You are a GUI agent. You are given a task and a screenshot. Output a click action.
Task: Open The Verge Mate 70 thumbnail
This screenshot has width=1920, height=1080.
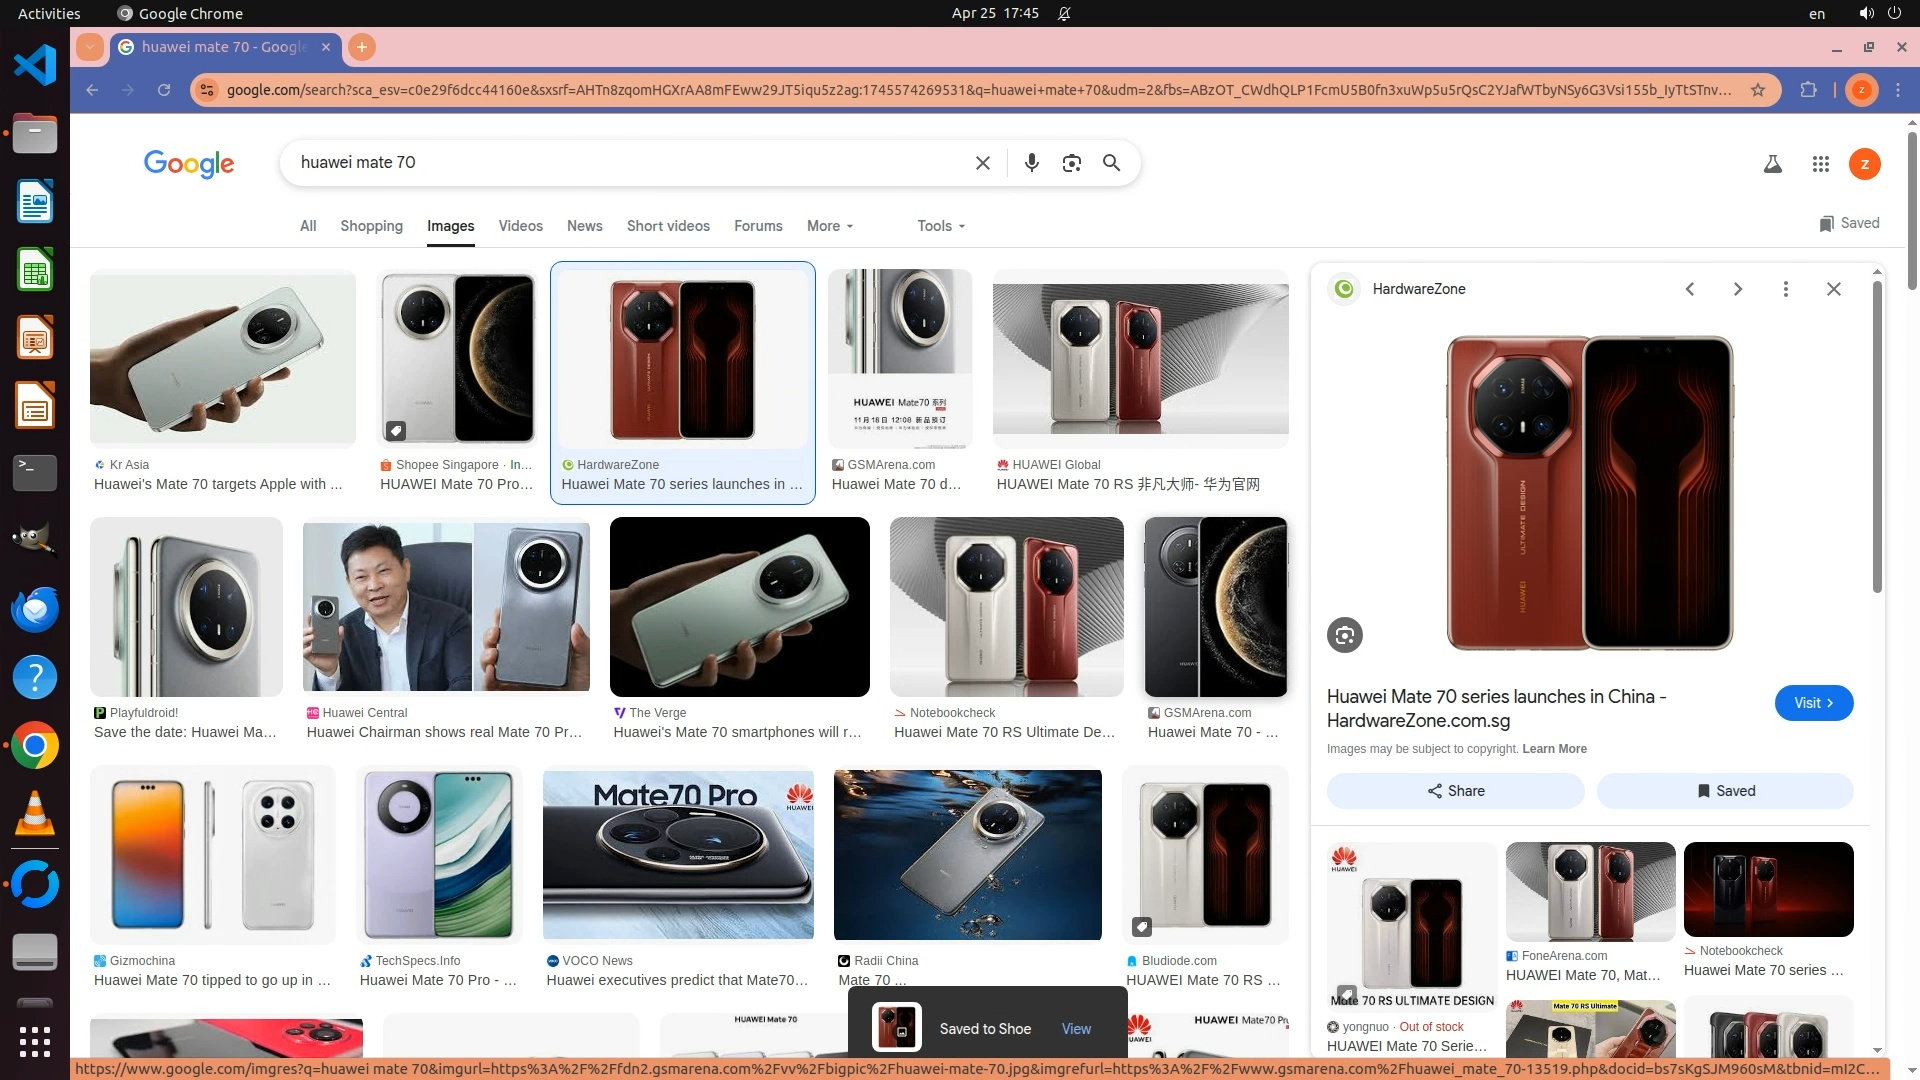739,607
